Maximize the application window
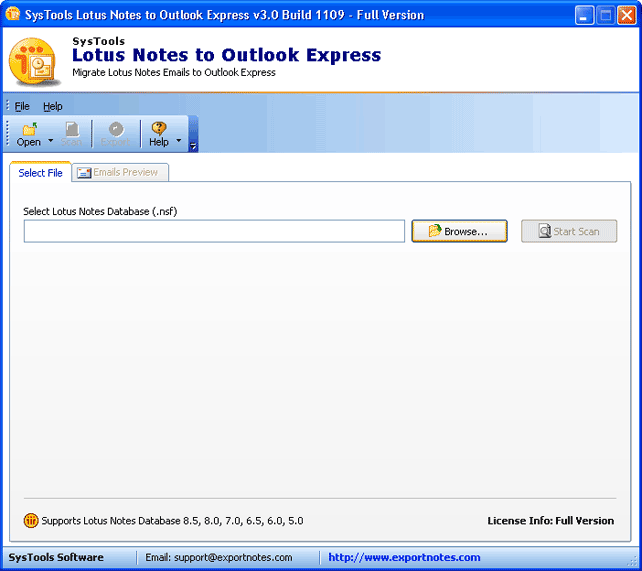Screen dimensions: 642x571 click(x=606, y=16)
